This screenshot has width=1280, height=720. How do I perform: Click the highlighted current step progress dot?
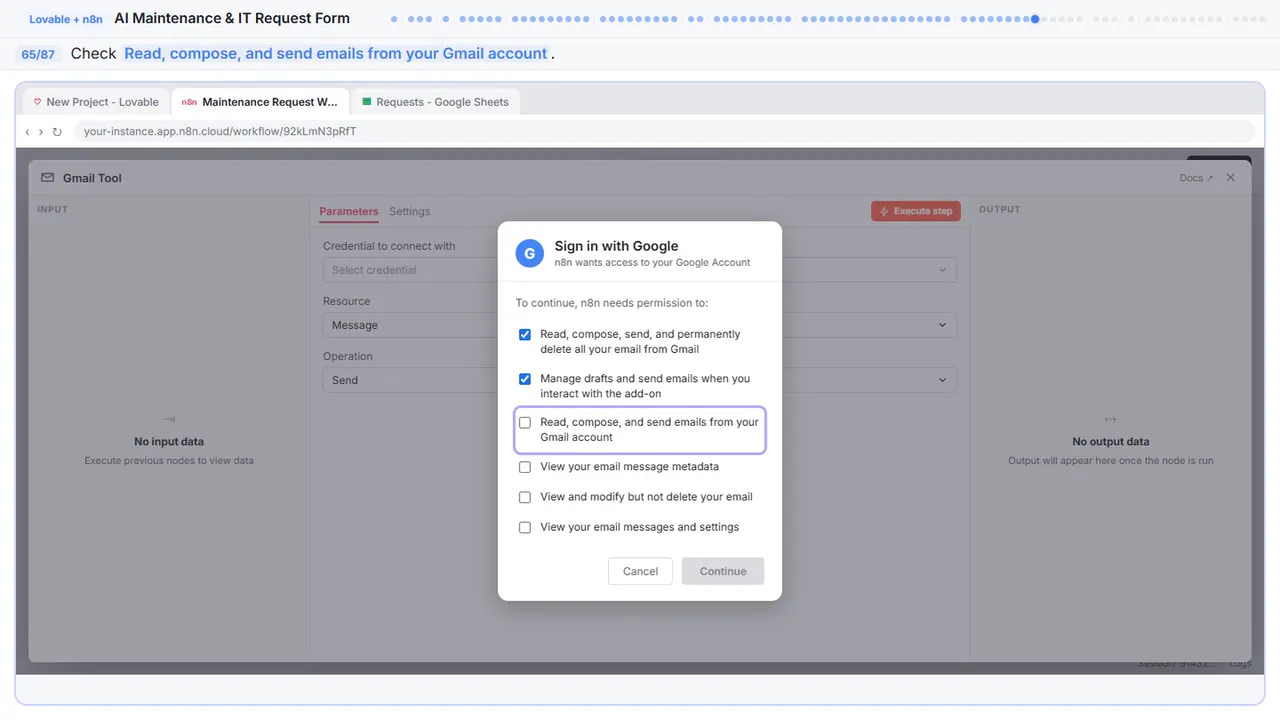click(1035, 18)
